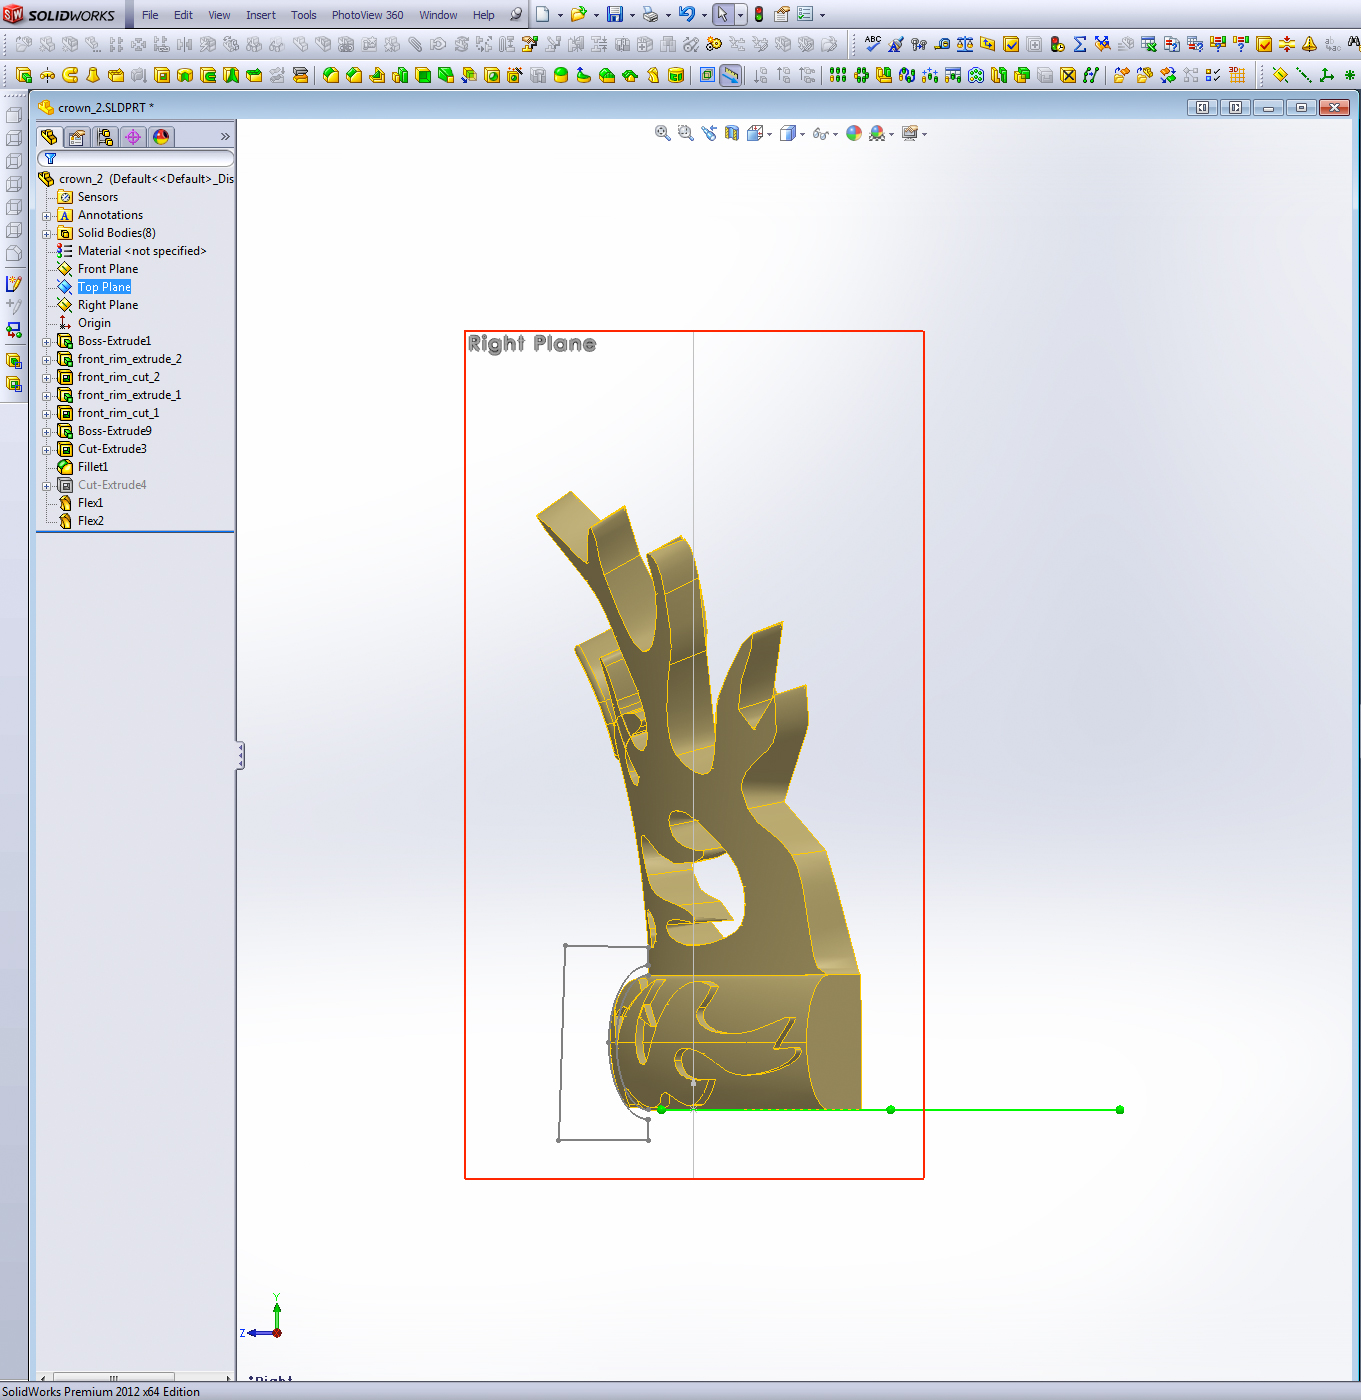Insert a reference Axis
This screenshot has width=1361, height=1400.
1303,75
